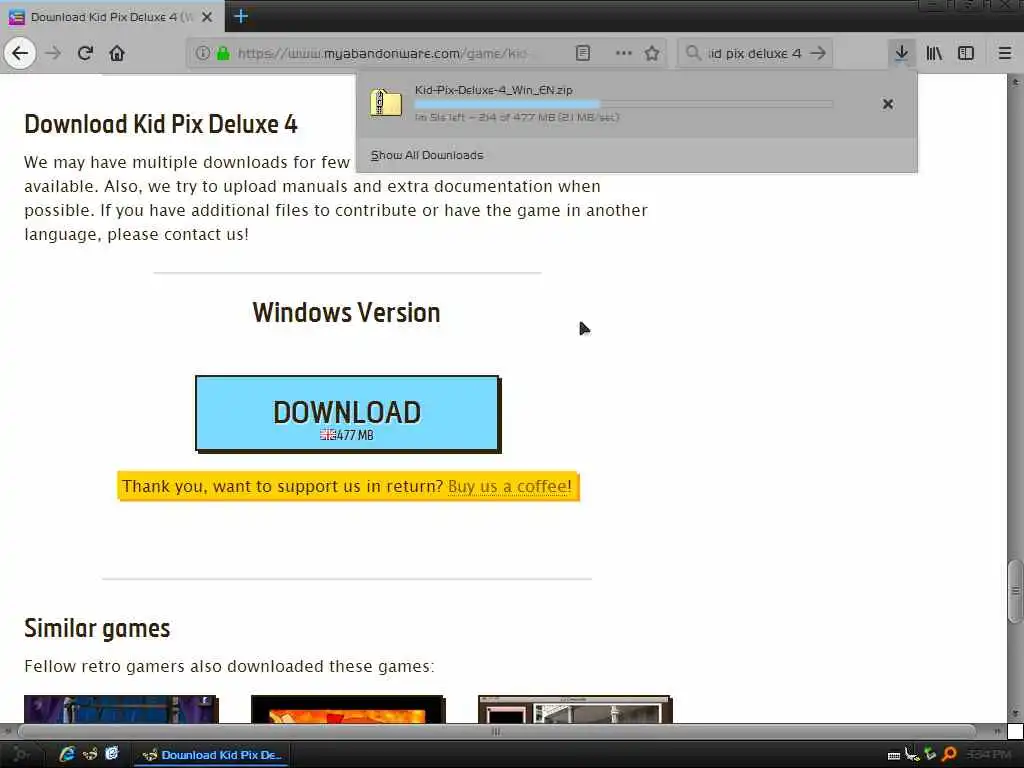Open the third similar game thumbnail
Viewport: 1024px width, 768px height.
click(x=575, y=709)
